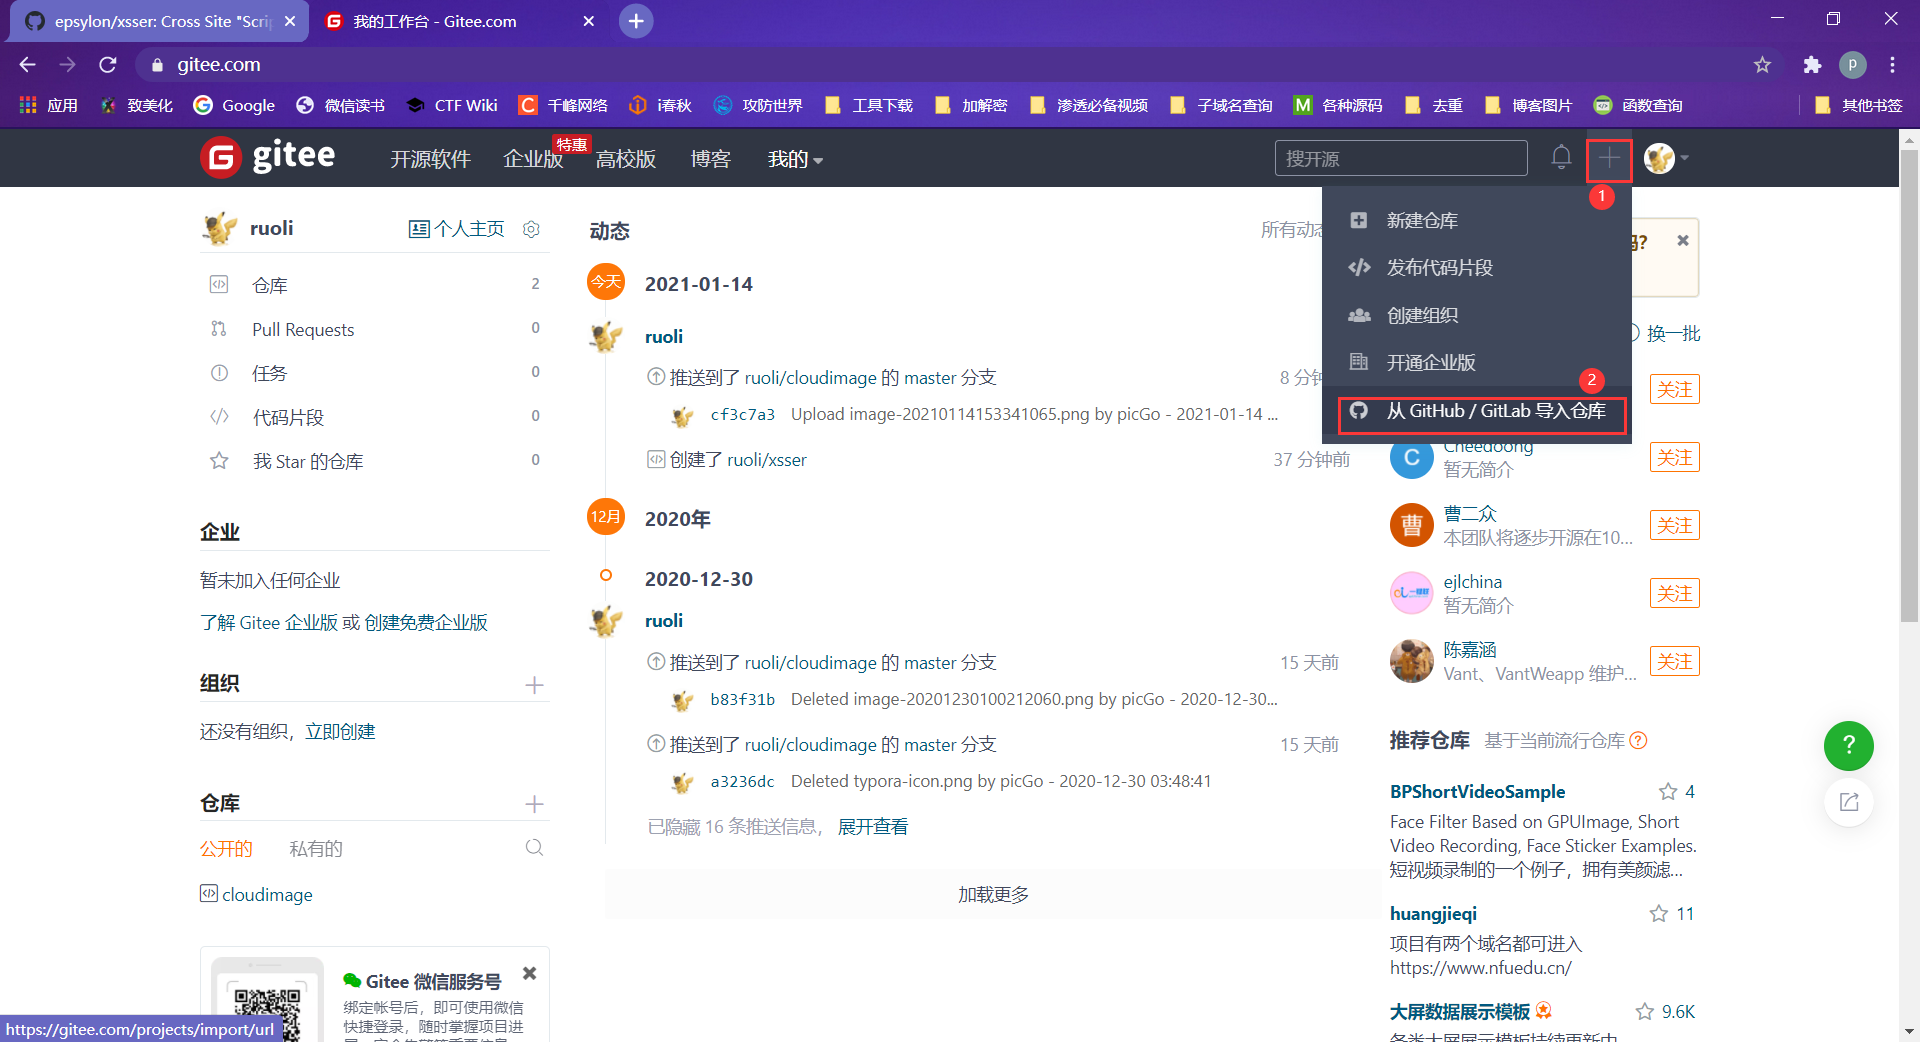Expand the 我的 dropdown in navigation
This screenshot has height=1042, width=1920.
[x=795, y=159]
